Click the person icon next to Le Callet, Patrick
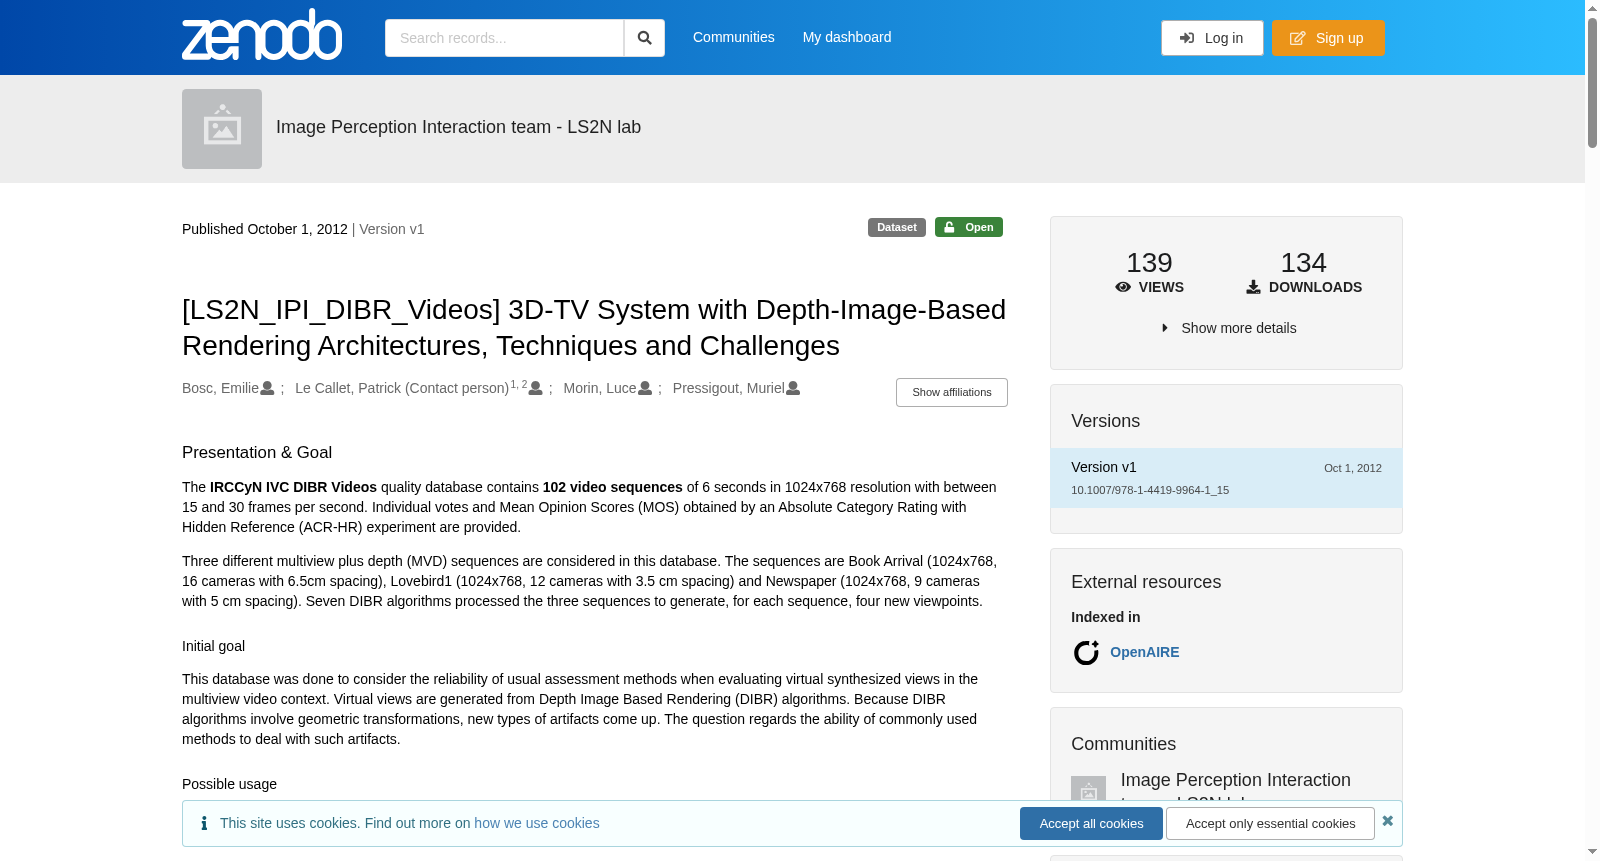Screen dimensions: 1600x861 coord(536,388)
